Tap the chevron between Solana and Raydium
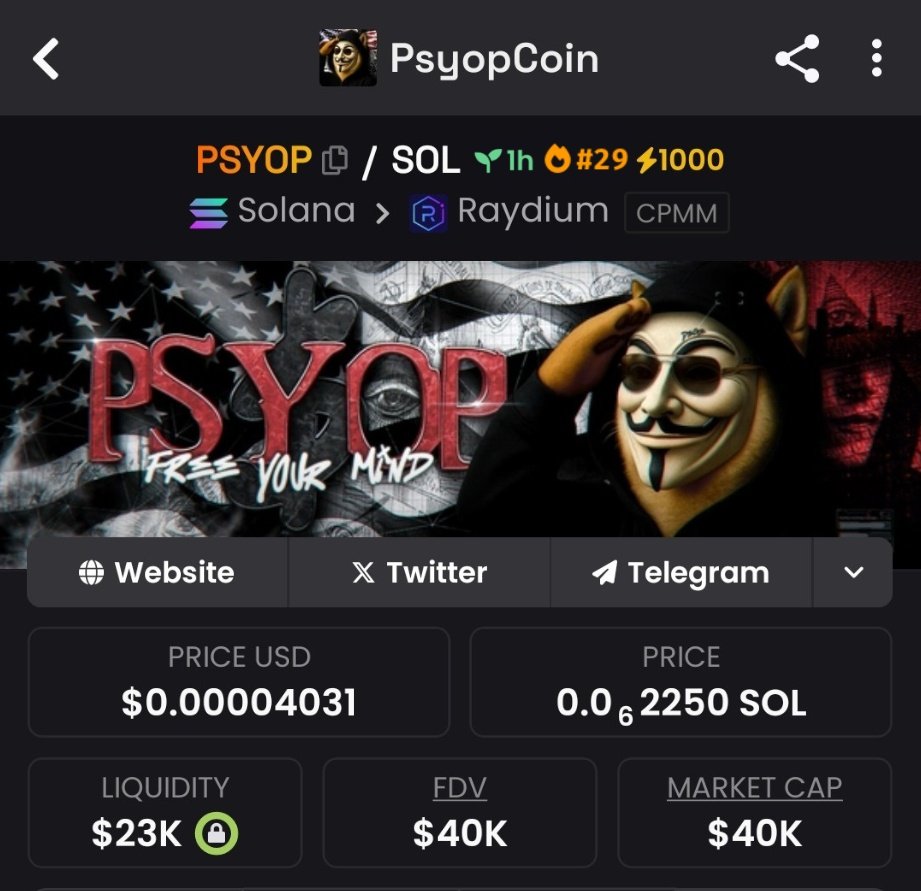Viewport: 921px width, 891px height. [x=382, y=214]
